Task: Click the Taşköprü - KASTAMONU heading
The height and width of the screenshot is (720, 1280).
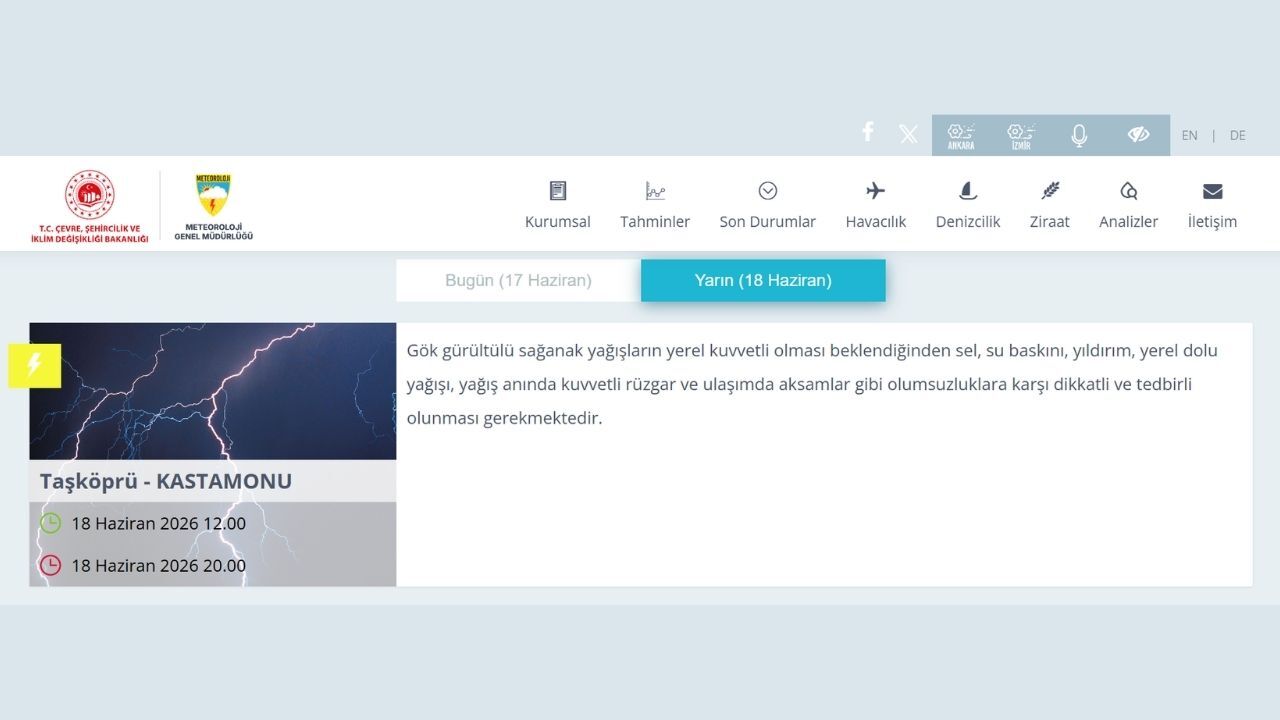Action: click(166, 481)
